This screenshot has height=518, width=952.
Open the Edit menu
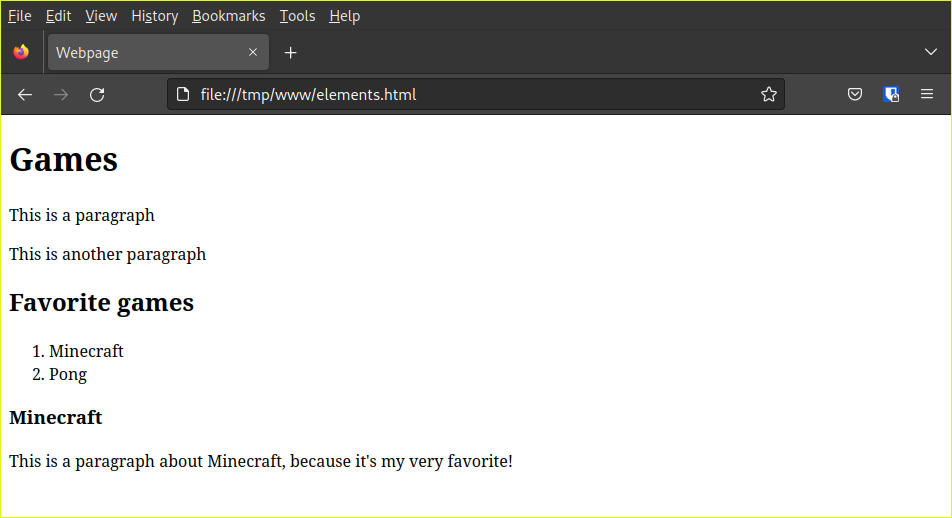(x=58, y=16)
